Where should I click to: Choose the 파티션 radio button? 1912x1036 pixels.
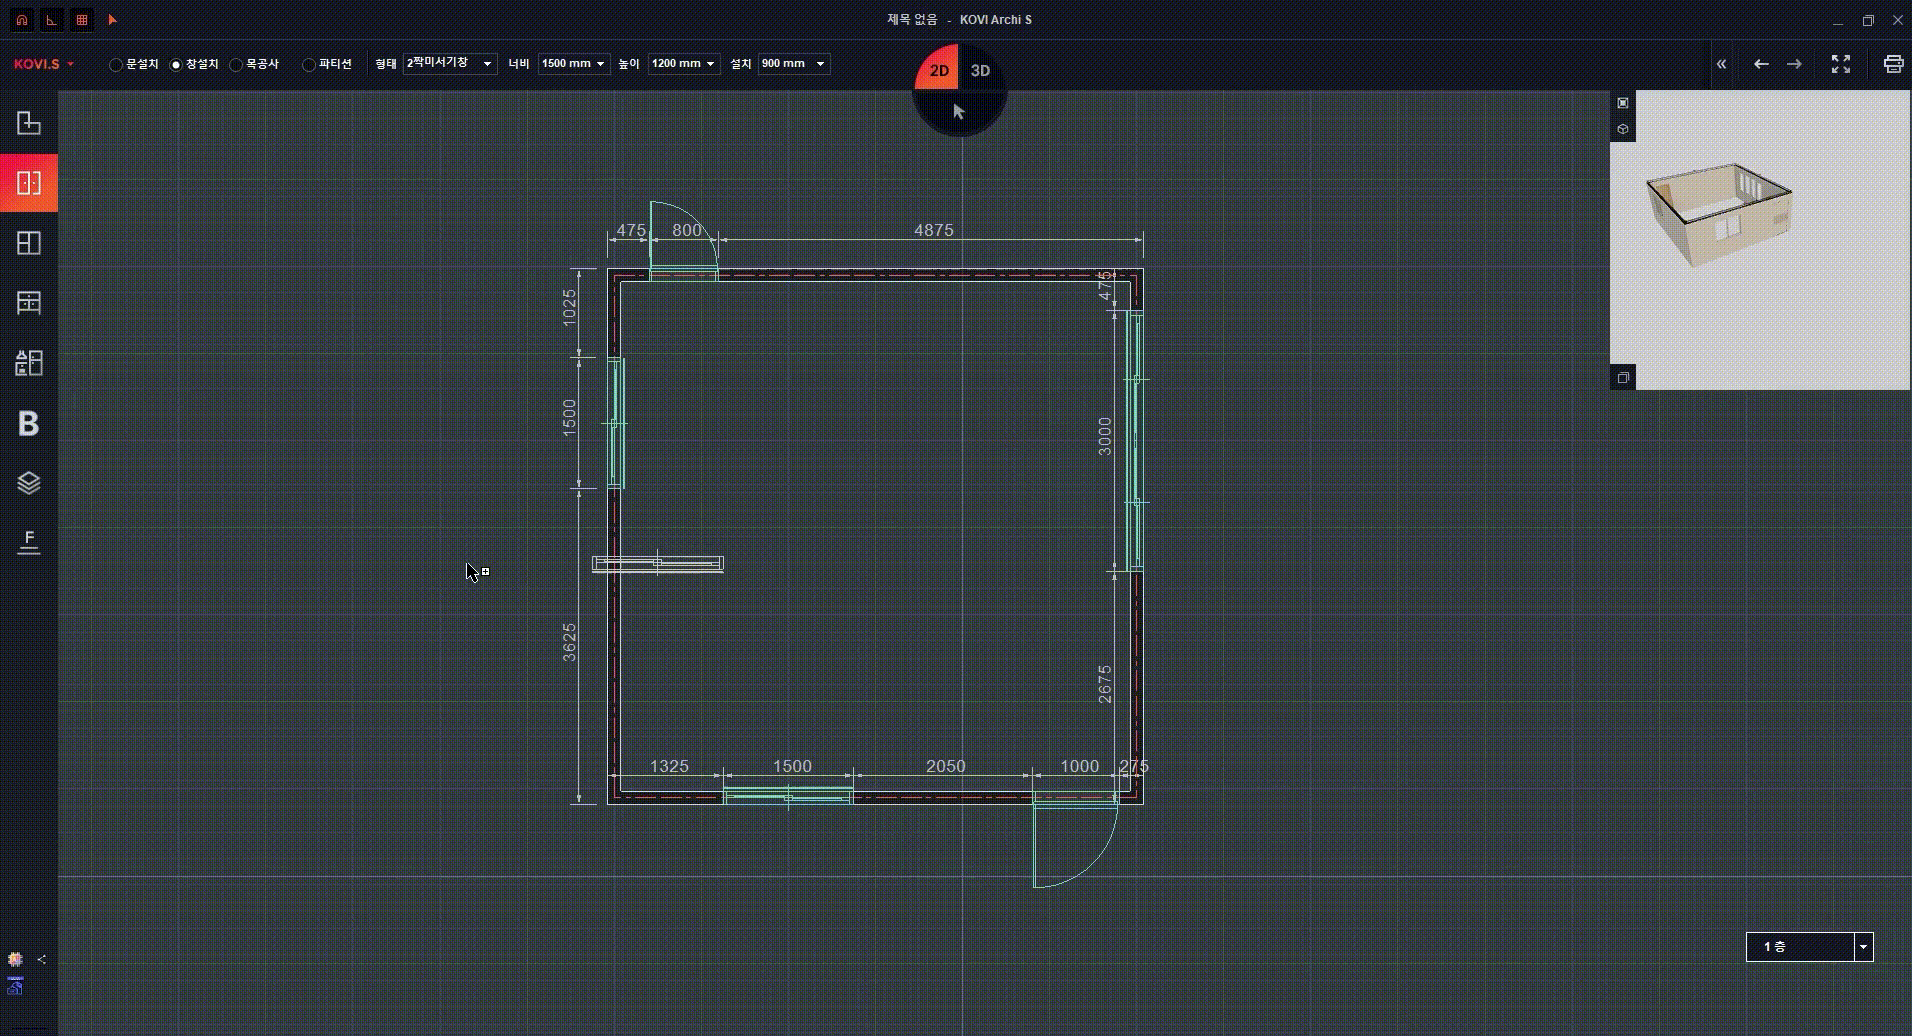(309, 65)
